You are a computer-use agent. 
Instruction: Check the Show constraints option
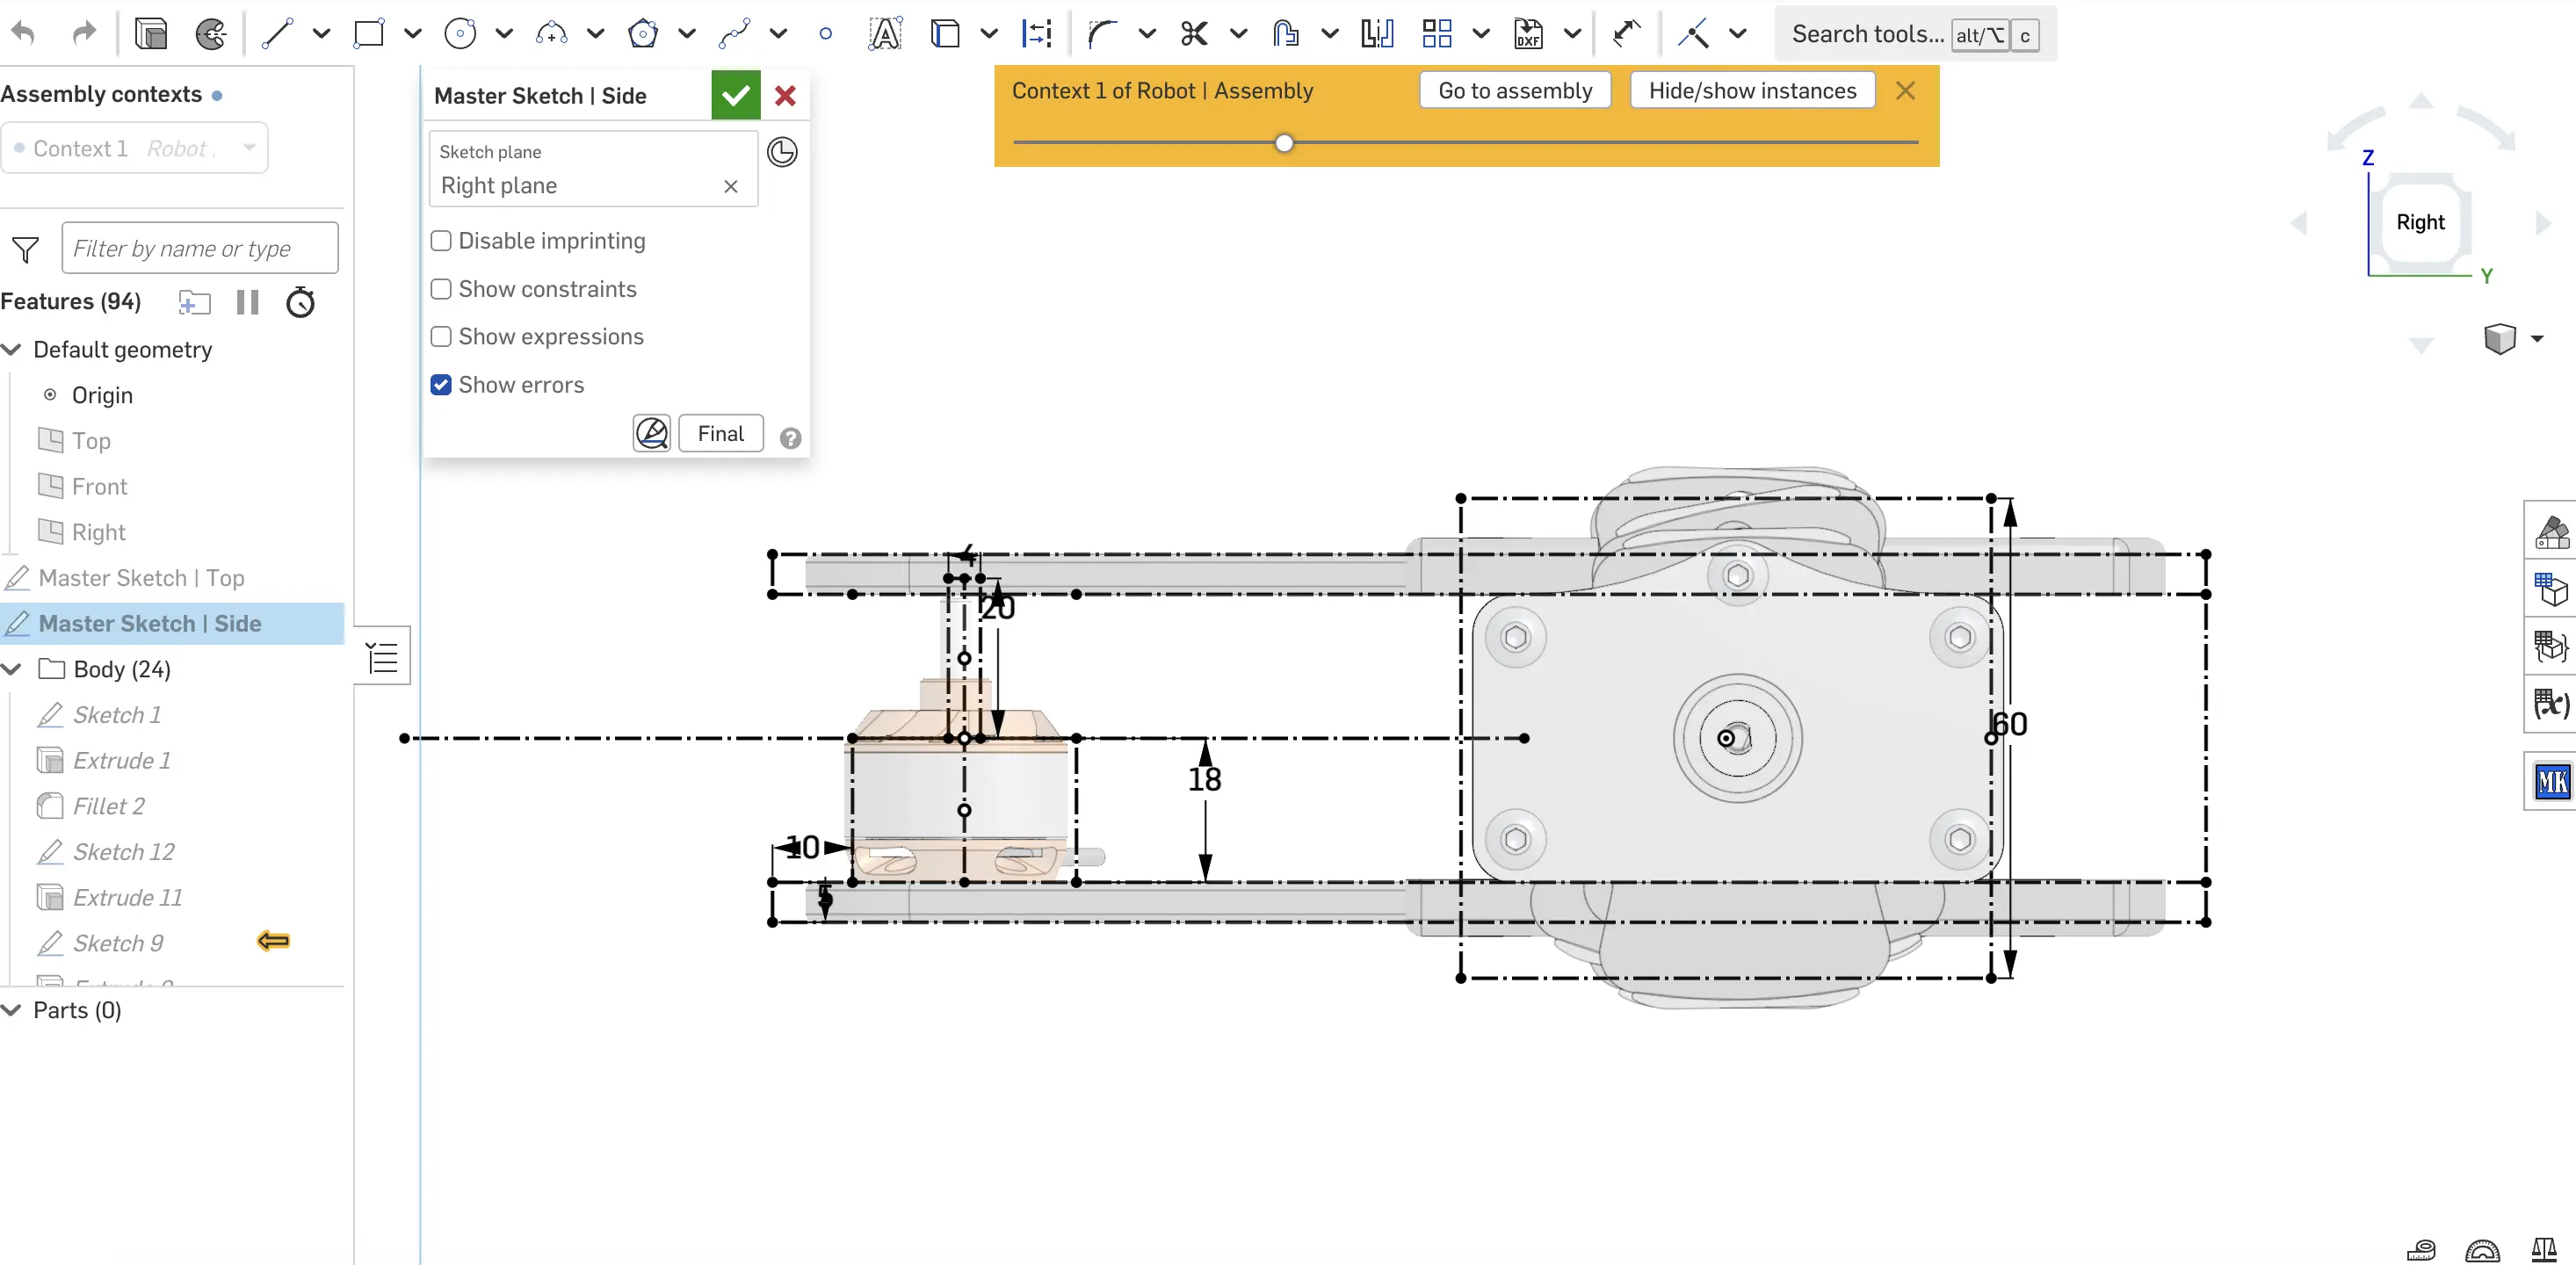(441, 289)
